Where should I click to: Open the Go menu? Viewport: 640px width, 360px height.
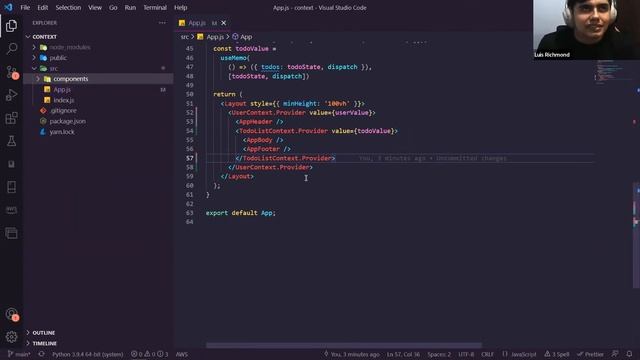point(113,7)
